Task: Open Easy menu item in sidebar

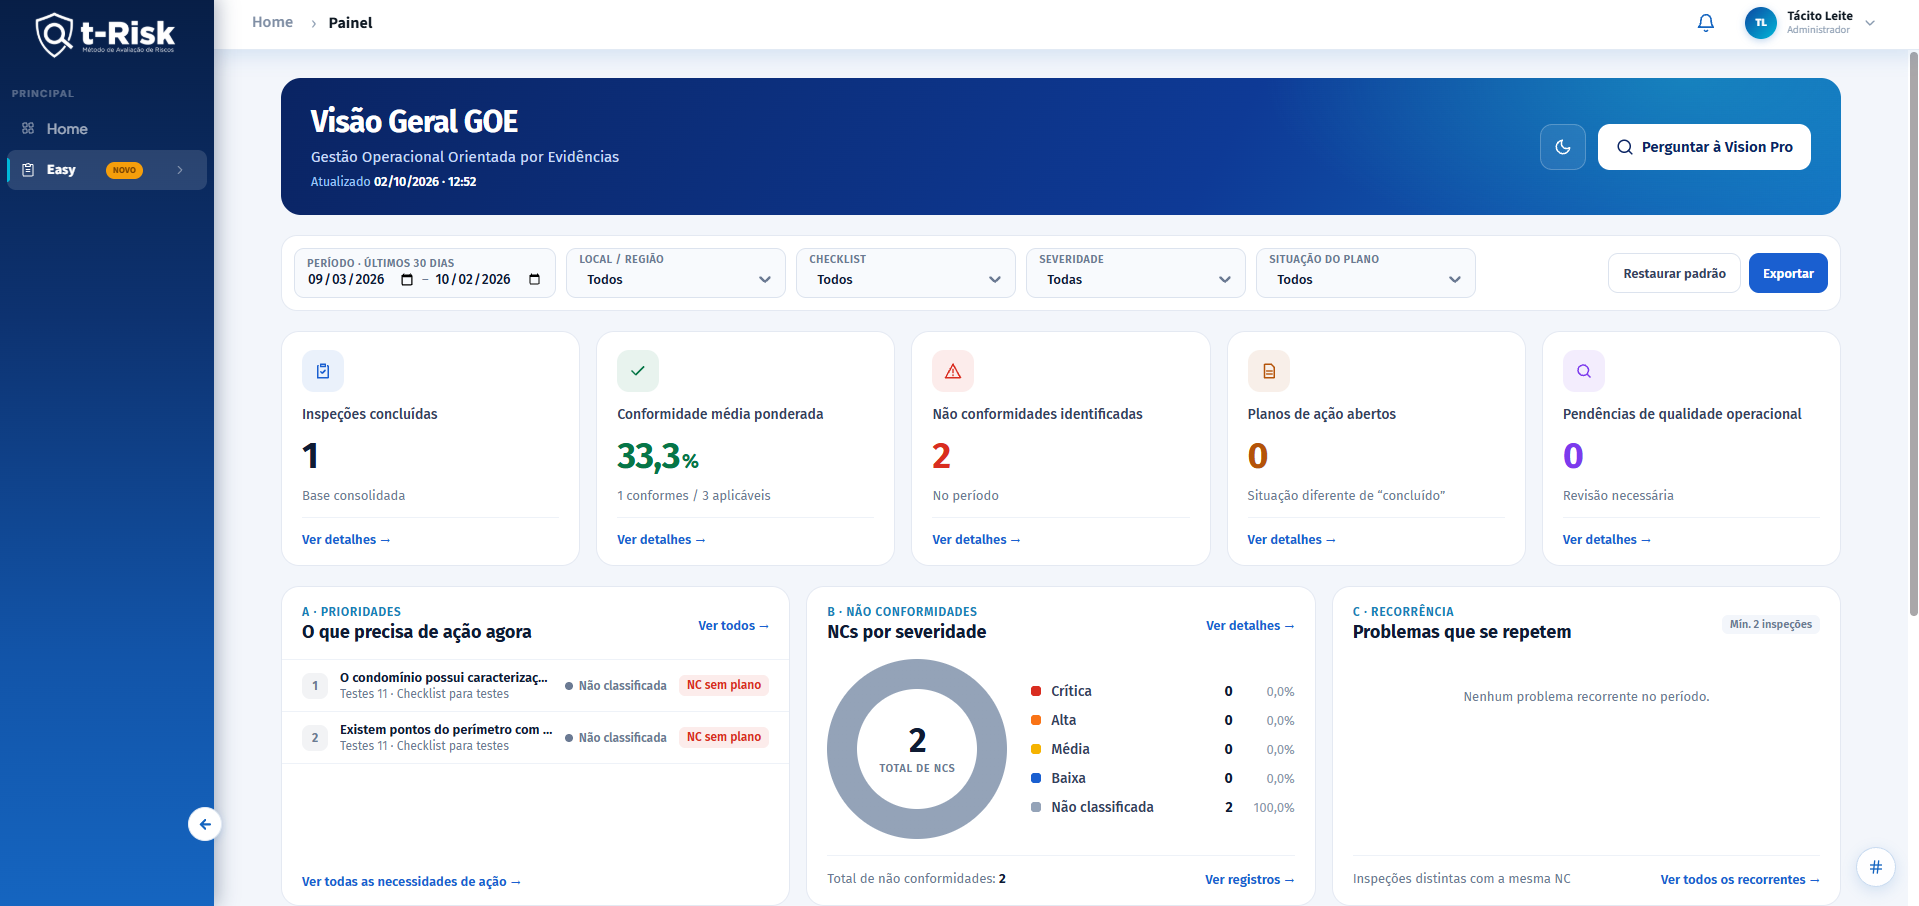Action: tap(107, 170)
